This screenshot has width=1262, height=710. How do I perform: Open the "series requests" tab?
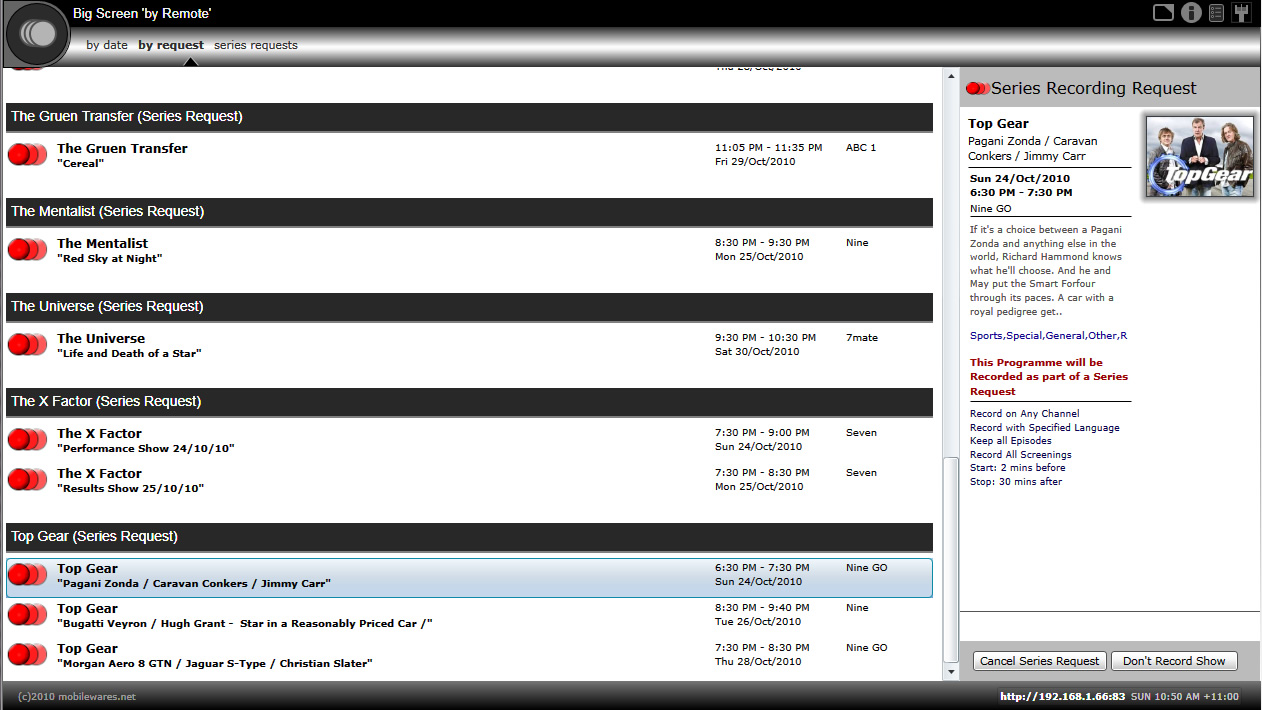point(256,45)
